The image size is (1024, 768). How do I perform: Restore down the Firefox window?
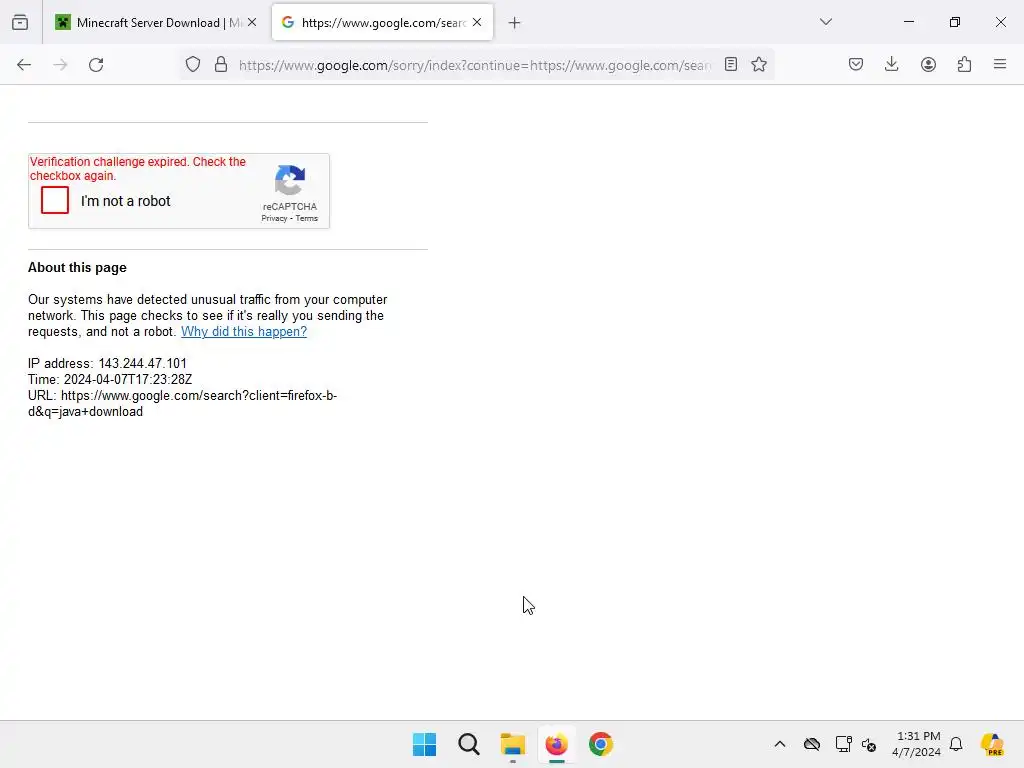tap(955, 22)
